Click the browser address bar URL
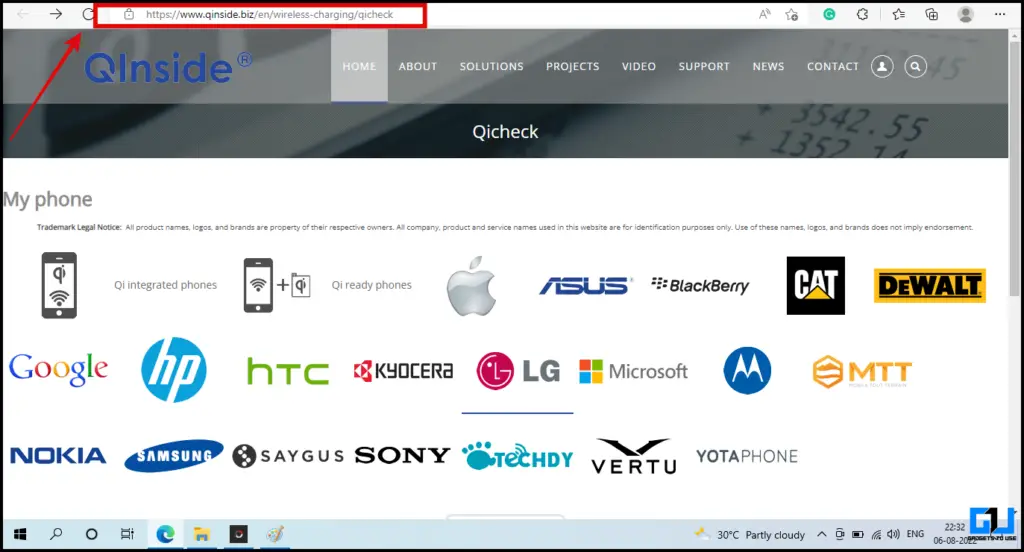Screen dimensions: 1024x552 [x=270, y=15]
